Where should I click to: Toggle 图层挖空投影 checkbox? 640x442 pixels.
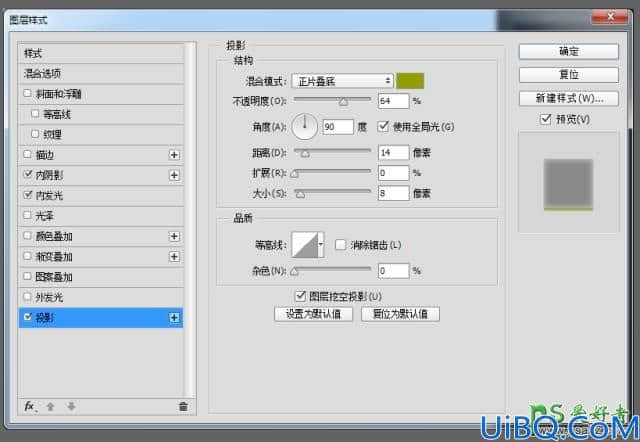300,296
